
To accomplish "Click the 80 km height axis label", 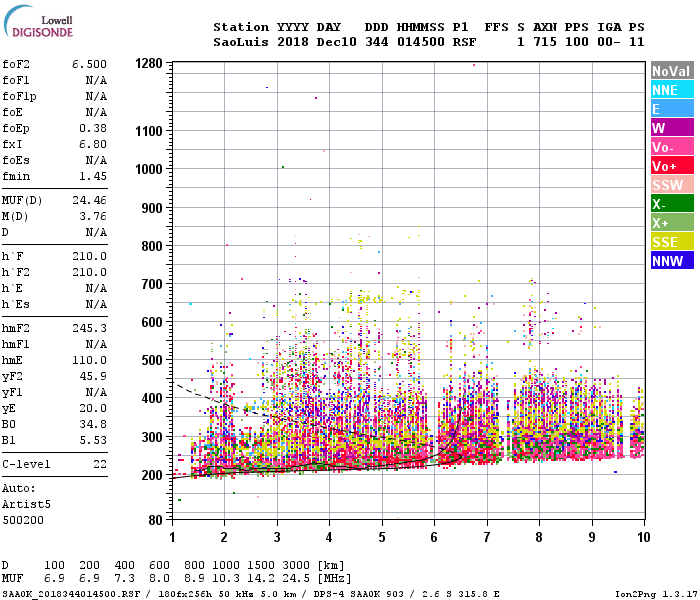I will coord(155,521).
